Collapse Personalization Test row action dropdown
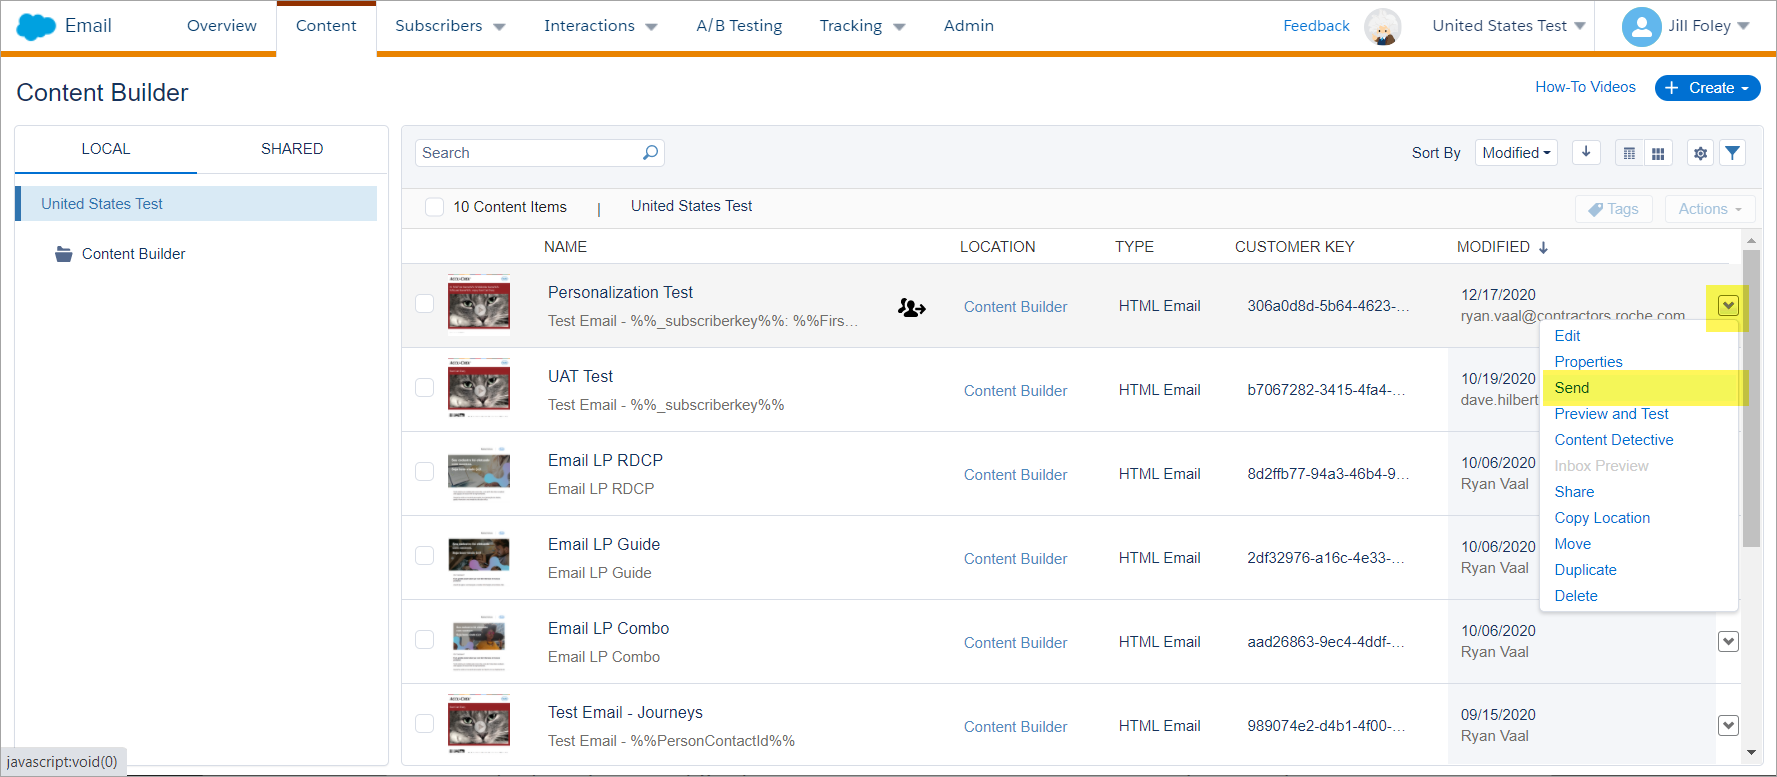The height and width of the screenshot is (777, 1777). [x=1728, y=306]
